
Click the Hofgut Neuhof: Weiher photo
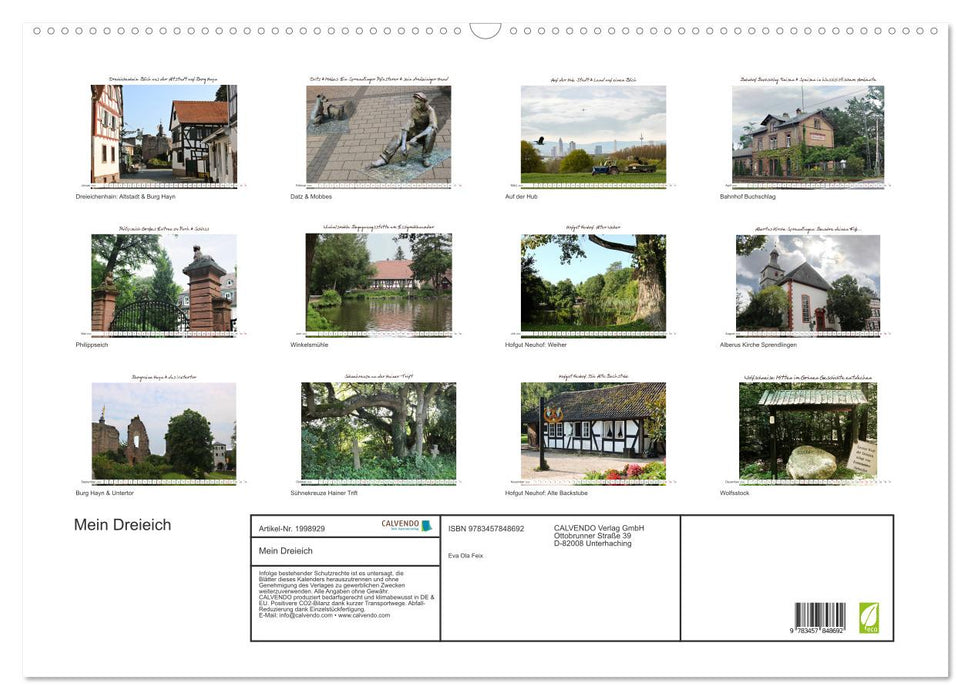pyautogui.click(x=592, y=283)
